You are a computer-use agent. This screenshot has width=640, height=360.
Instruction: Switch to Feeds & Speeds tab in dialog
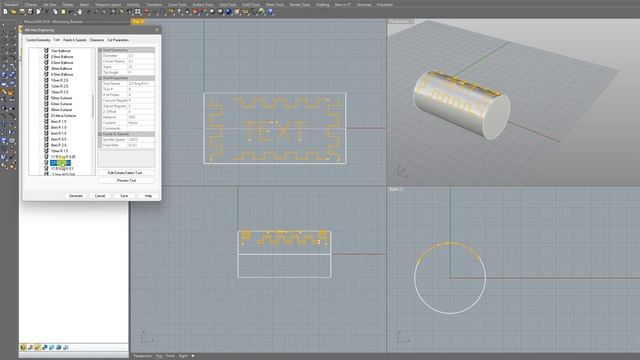click(x=75, y=40)
